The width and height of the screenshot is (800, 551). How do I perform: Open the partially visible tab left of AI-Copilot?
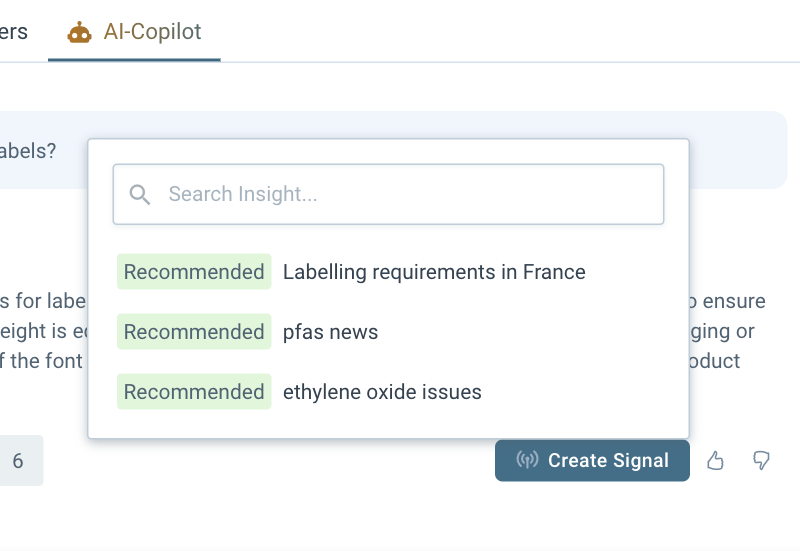(14, 32)
